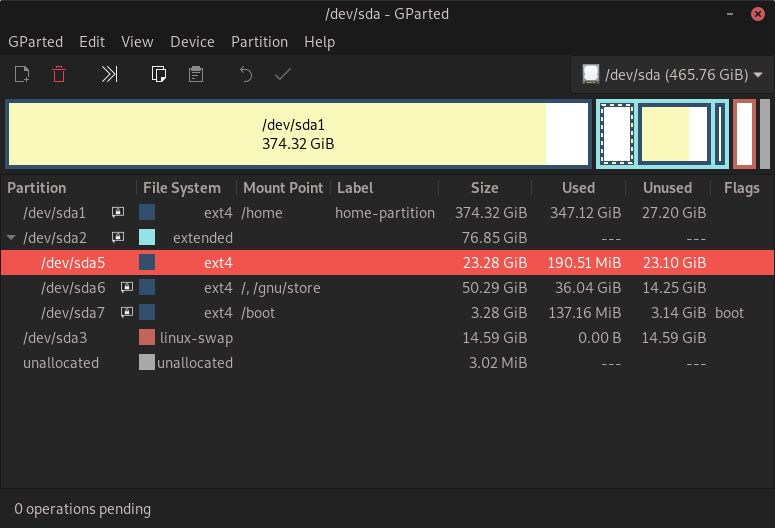775x528 pixels.
Task: Click the Paste partition toolbar icon
Action: tap(196, 74)
